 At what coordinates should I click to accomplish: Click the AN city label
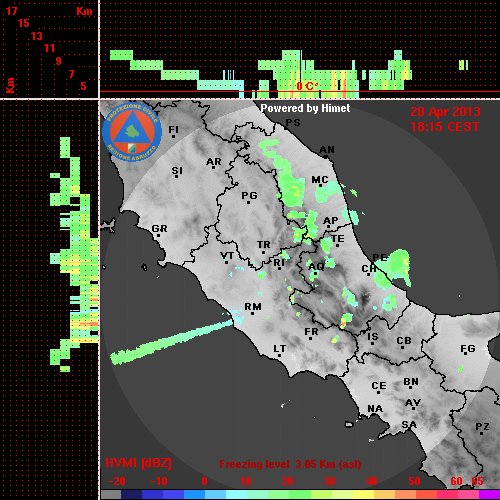click(x=327, y=150)
